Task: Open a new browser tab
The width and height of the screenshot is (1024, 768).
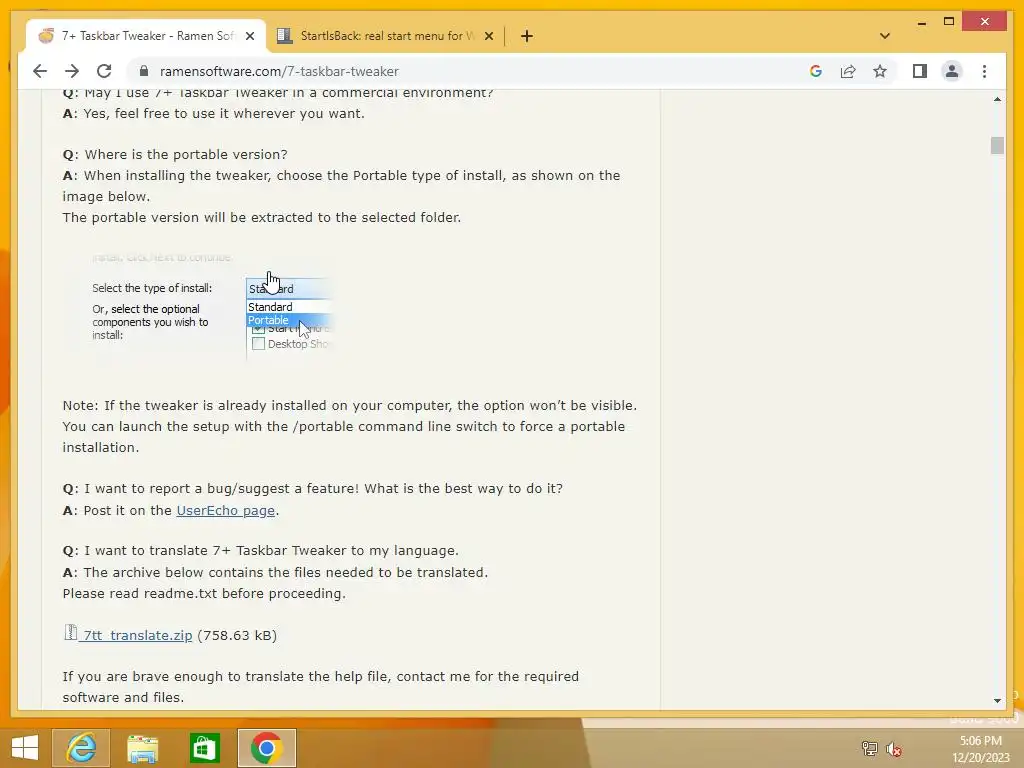Action: pos(527,37)
